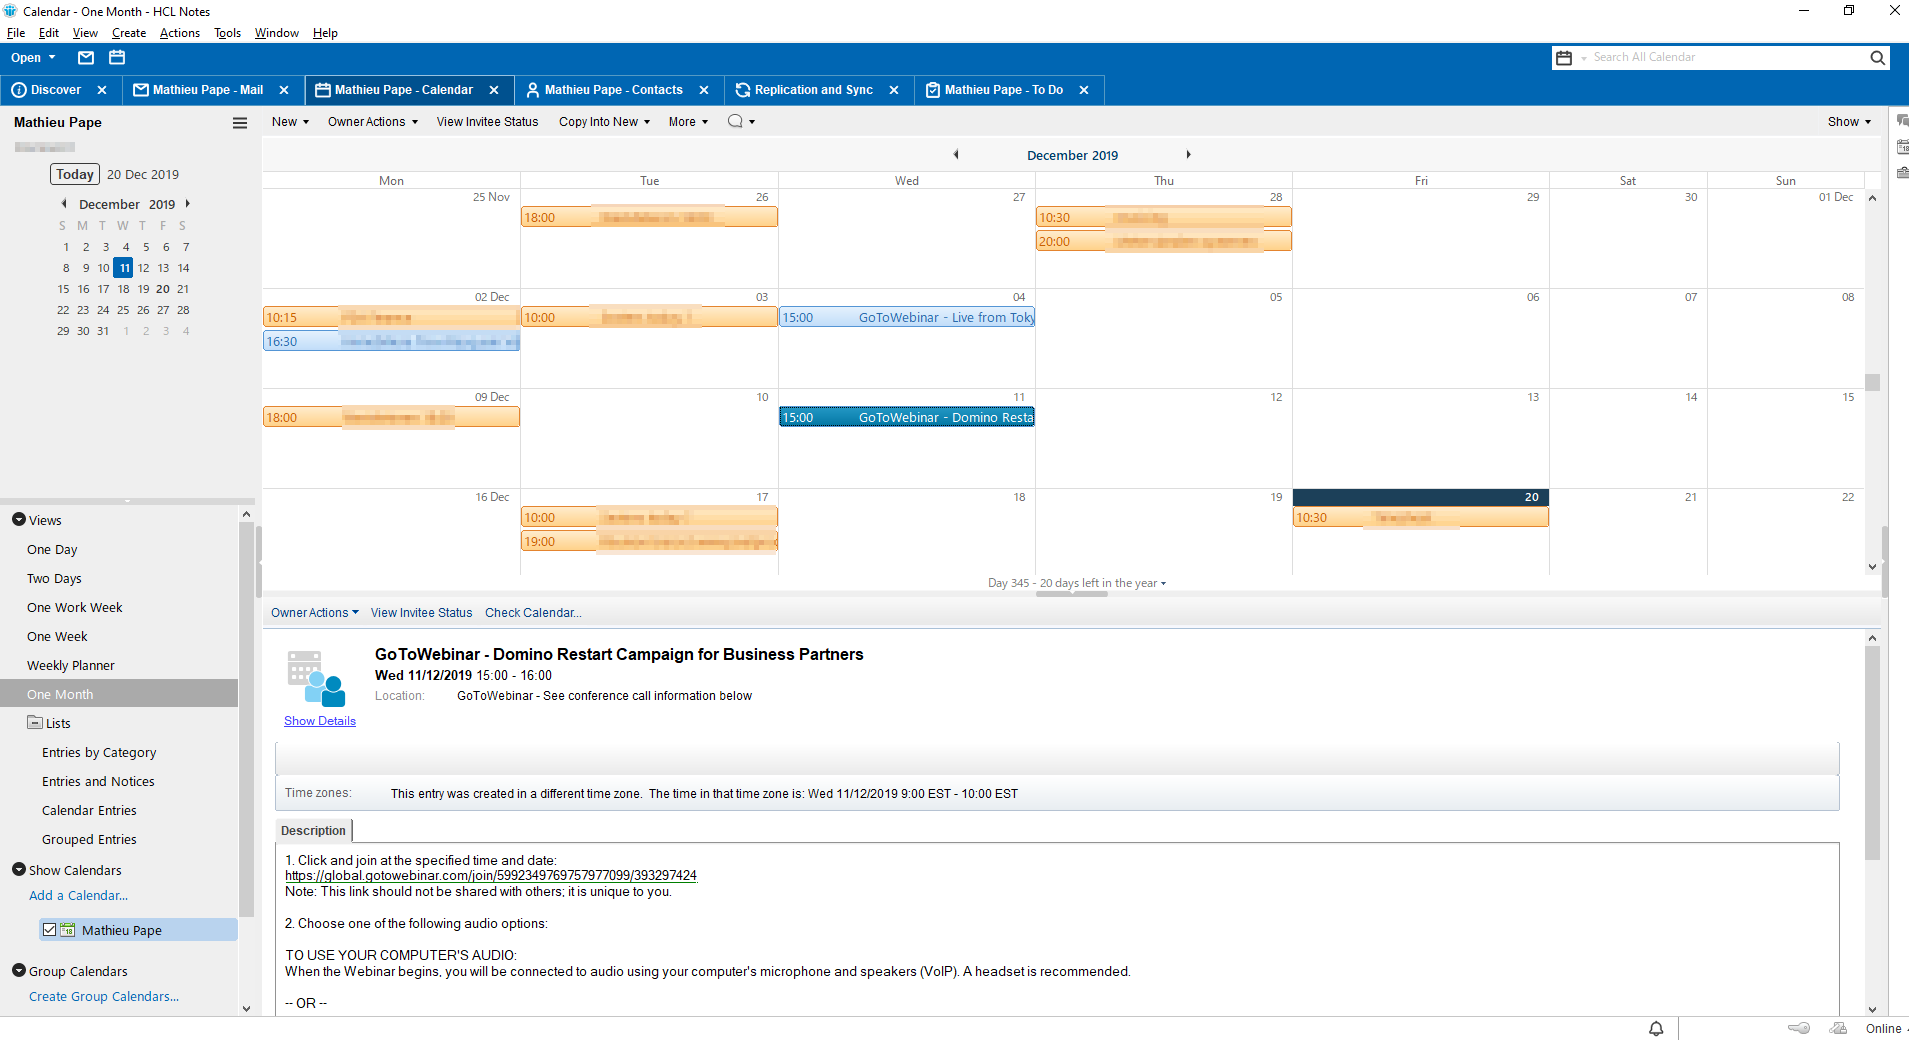This screenshot has width=1909, height=1040.
Task: Open Entries by Category list
Action: pos(99,752)
